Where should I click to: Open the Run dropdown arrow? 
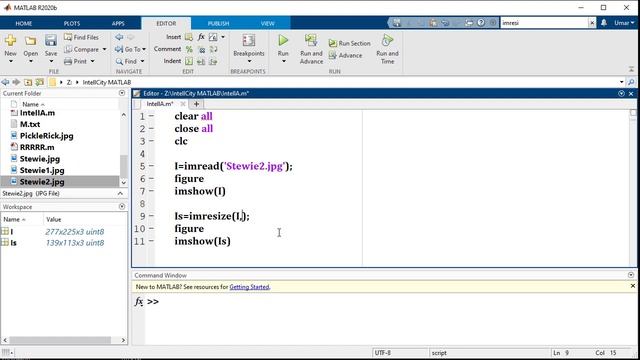pyautogui.click(x=283, y=62)
